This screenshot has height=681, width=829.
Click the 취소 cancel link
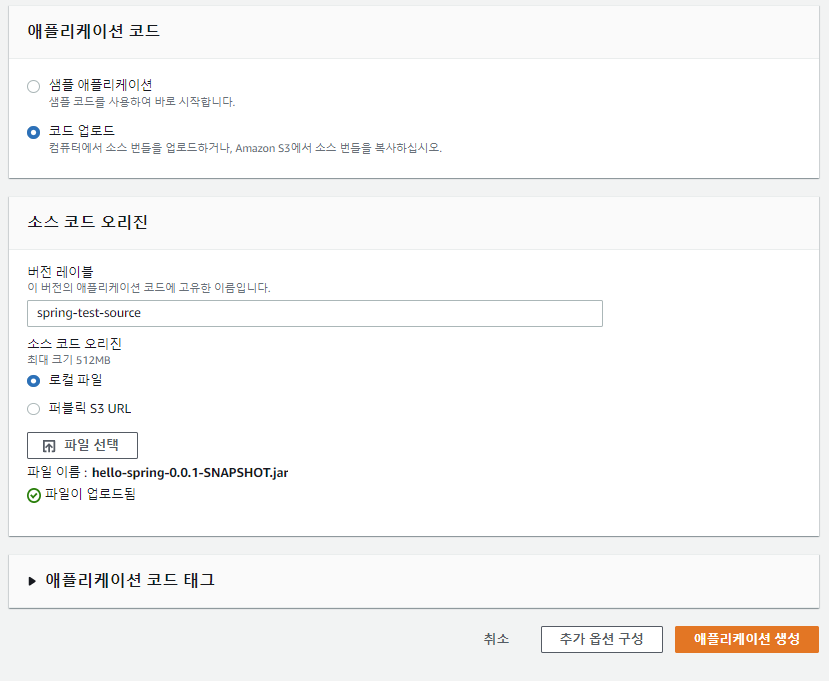pyautogui.click(x=496, y=639)
